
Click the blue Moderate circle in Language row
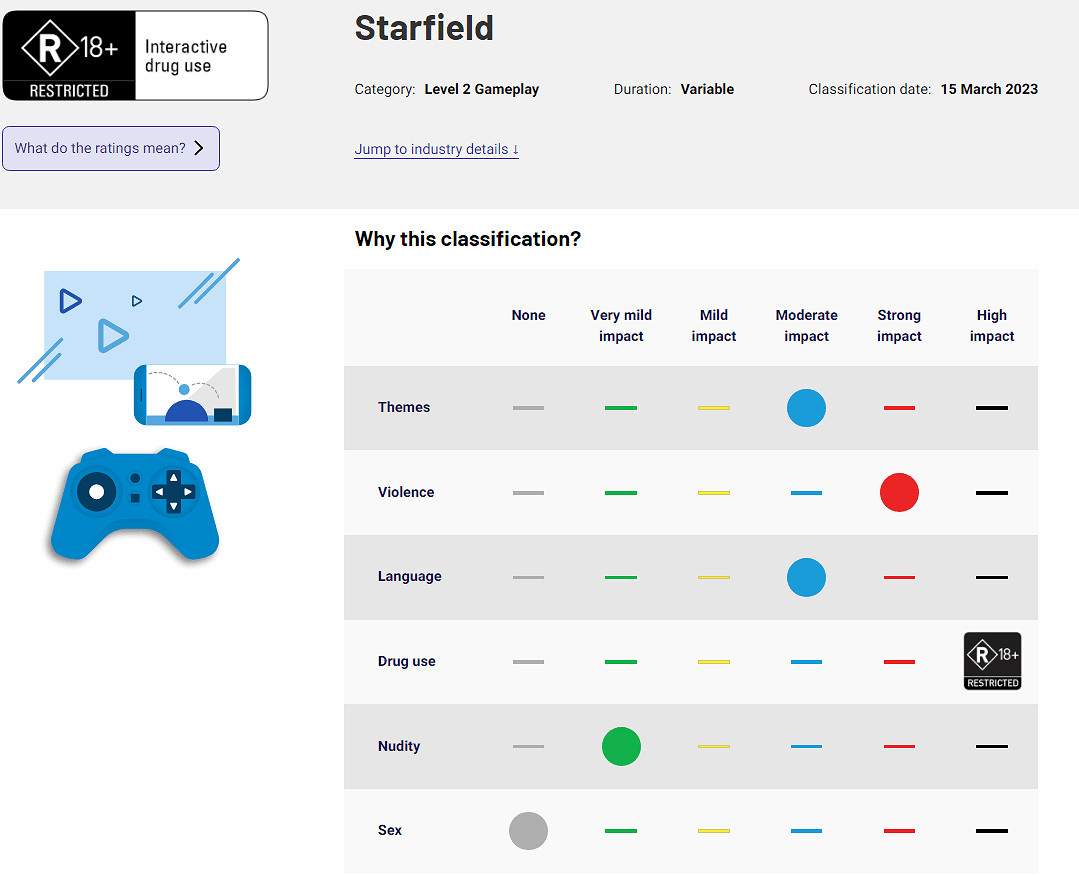806,578
